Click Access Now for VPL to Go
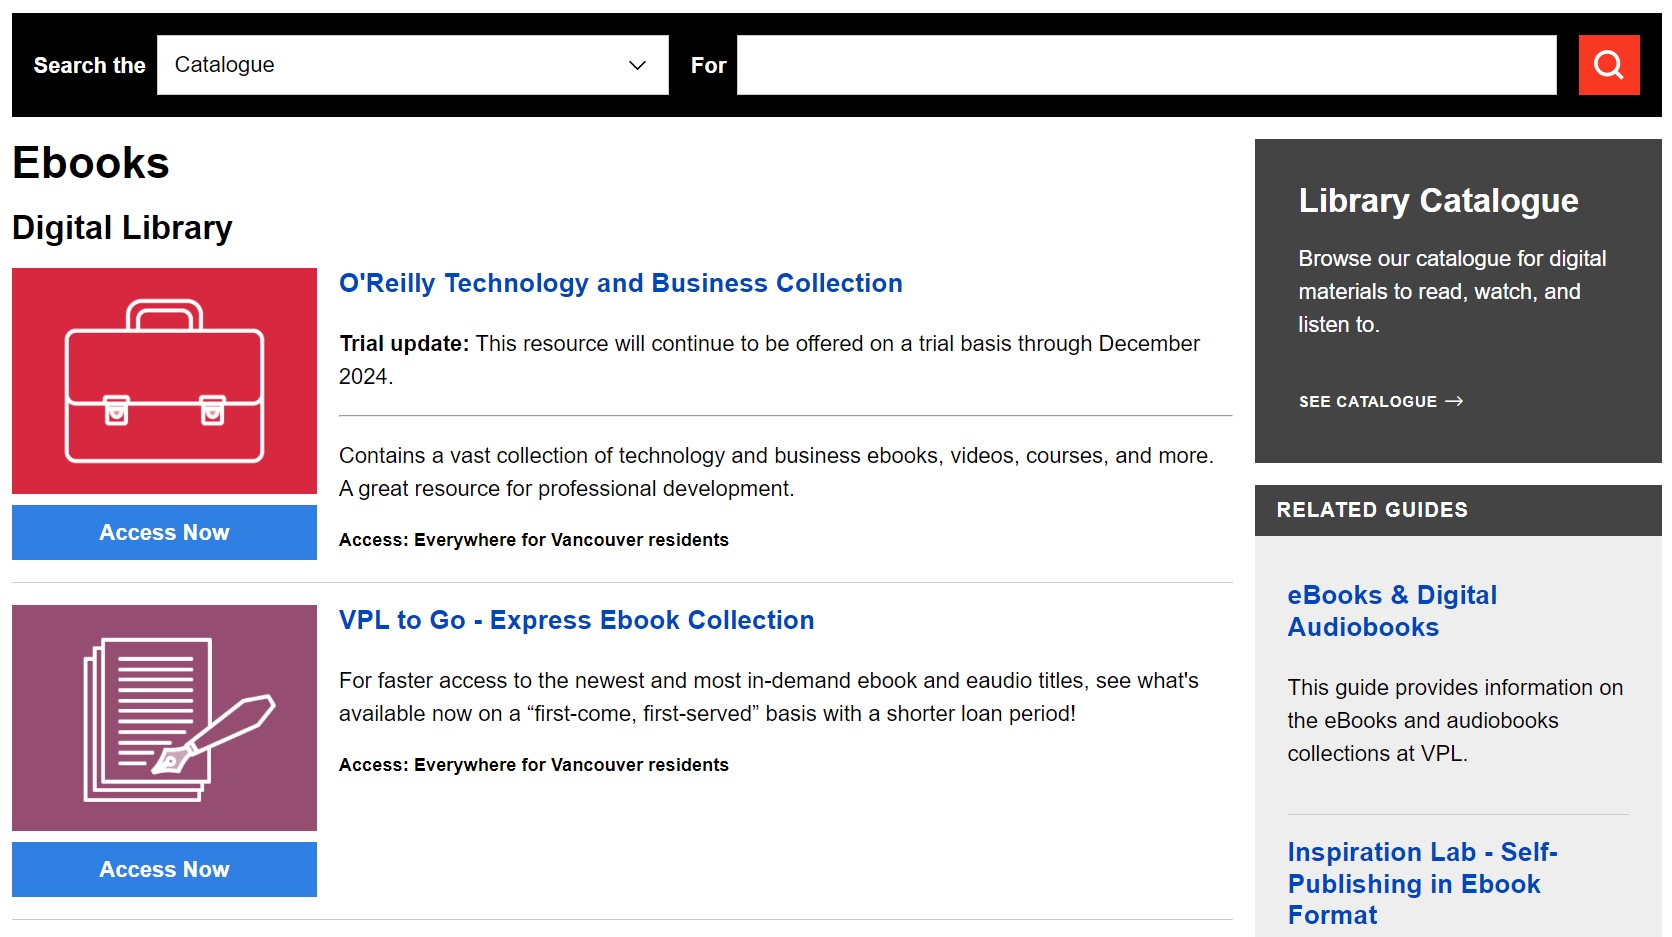The height and width of the screenshot is (937, 1672). [x=163, y=869]
